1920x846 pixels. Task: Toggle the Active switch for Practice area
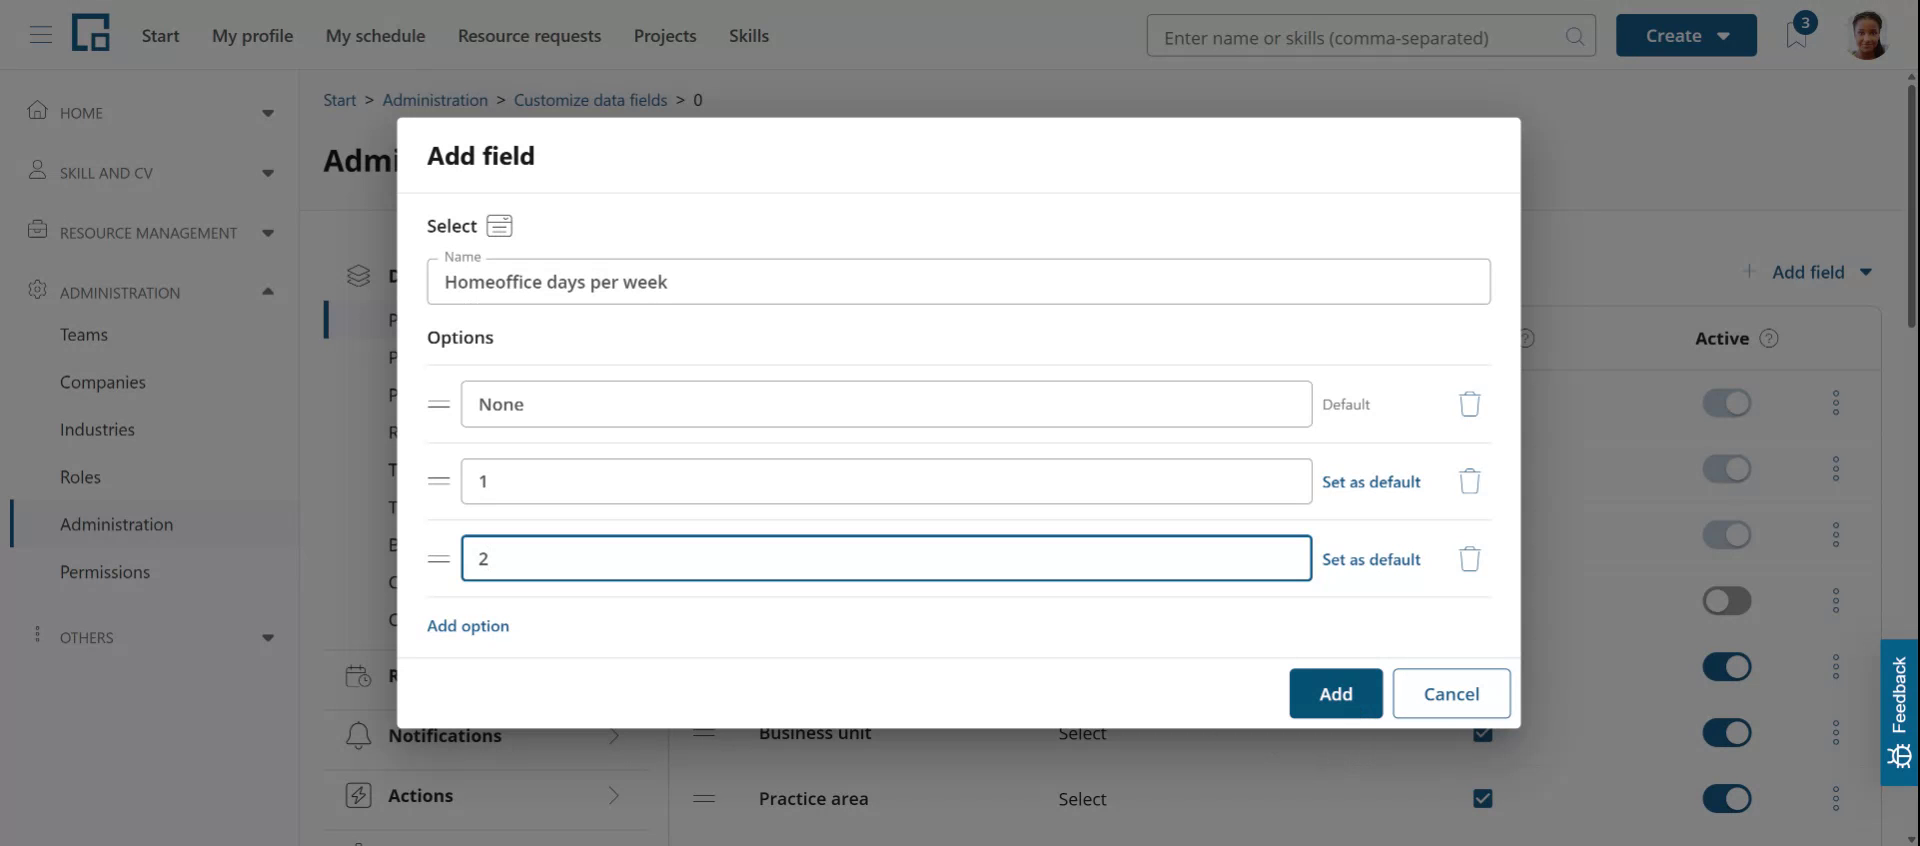tap(1727, 799)
